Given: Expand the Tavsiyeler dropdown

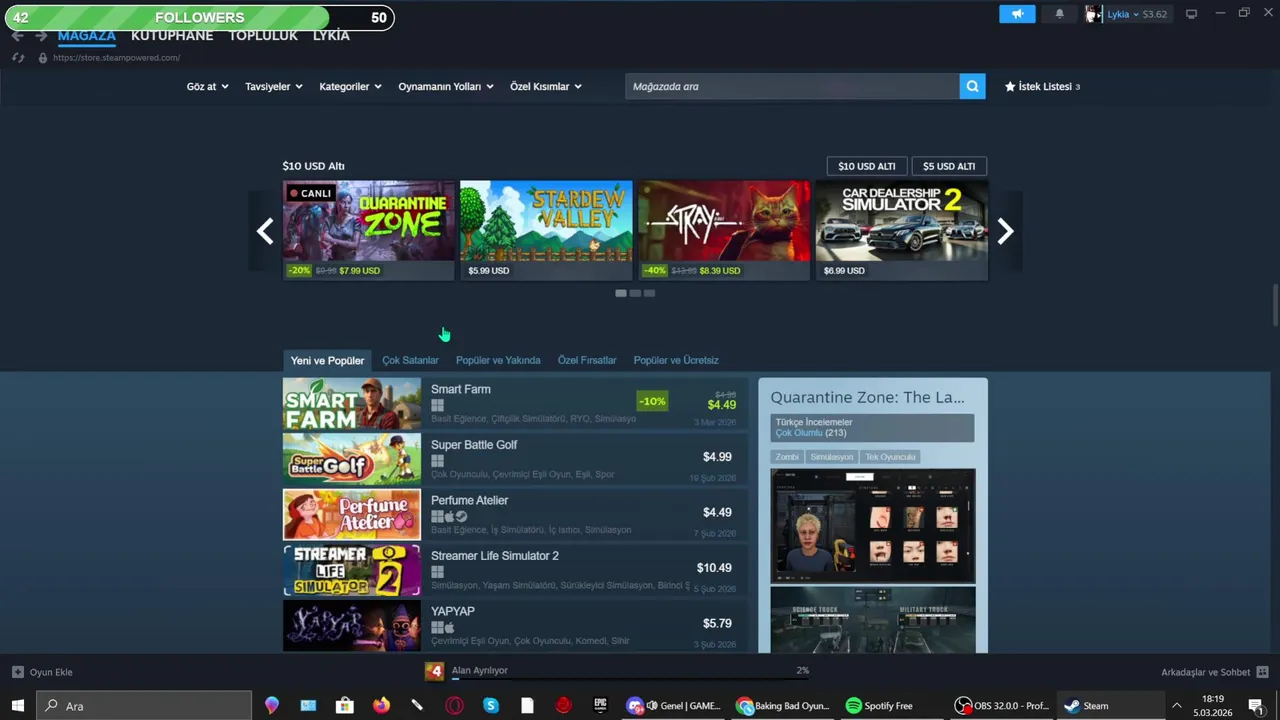Looking at the screenshot, I should (x=274, y=87).
